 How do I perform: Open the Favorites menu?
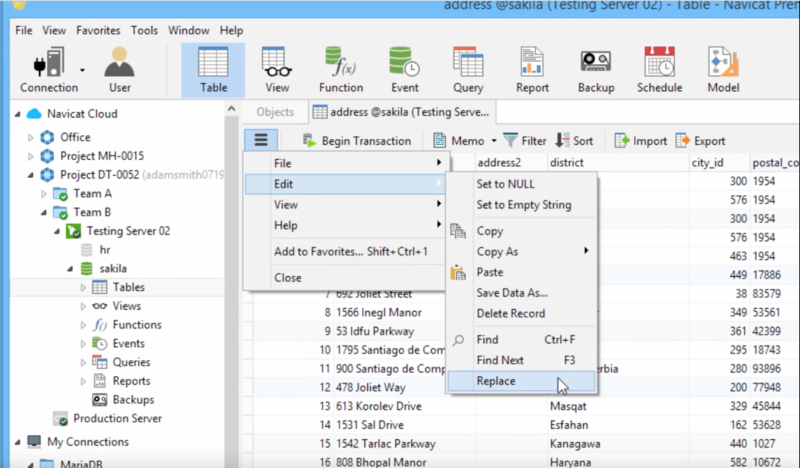(98, 31)
